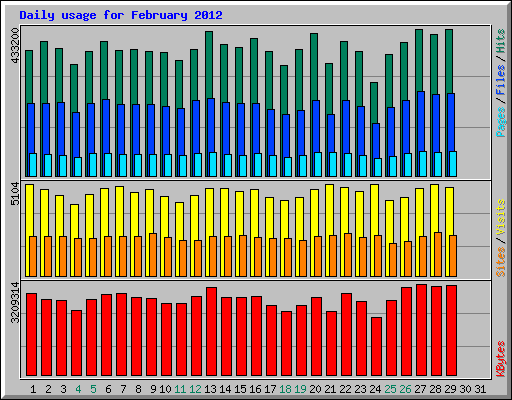The width and height of the screenshot is (512, 400).
Task: Click x-axis day label 29
Action: 450,389
